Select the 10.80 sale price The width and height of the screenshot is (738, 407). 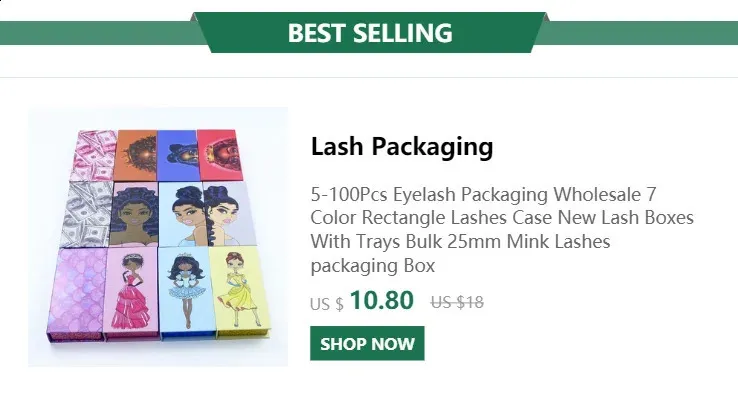pyautogui.click(x=382, y=300)
